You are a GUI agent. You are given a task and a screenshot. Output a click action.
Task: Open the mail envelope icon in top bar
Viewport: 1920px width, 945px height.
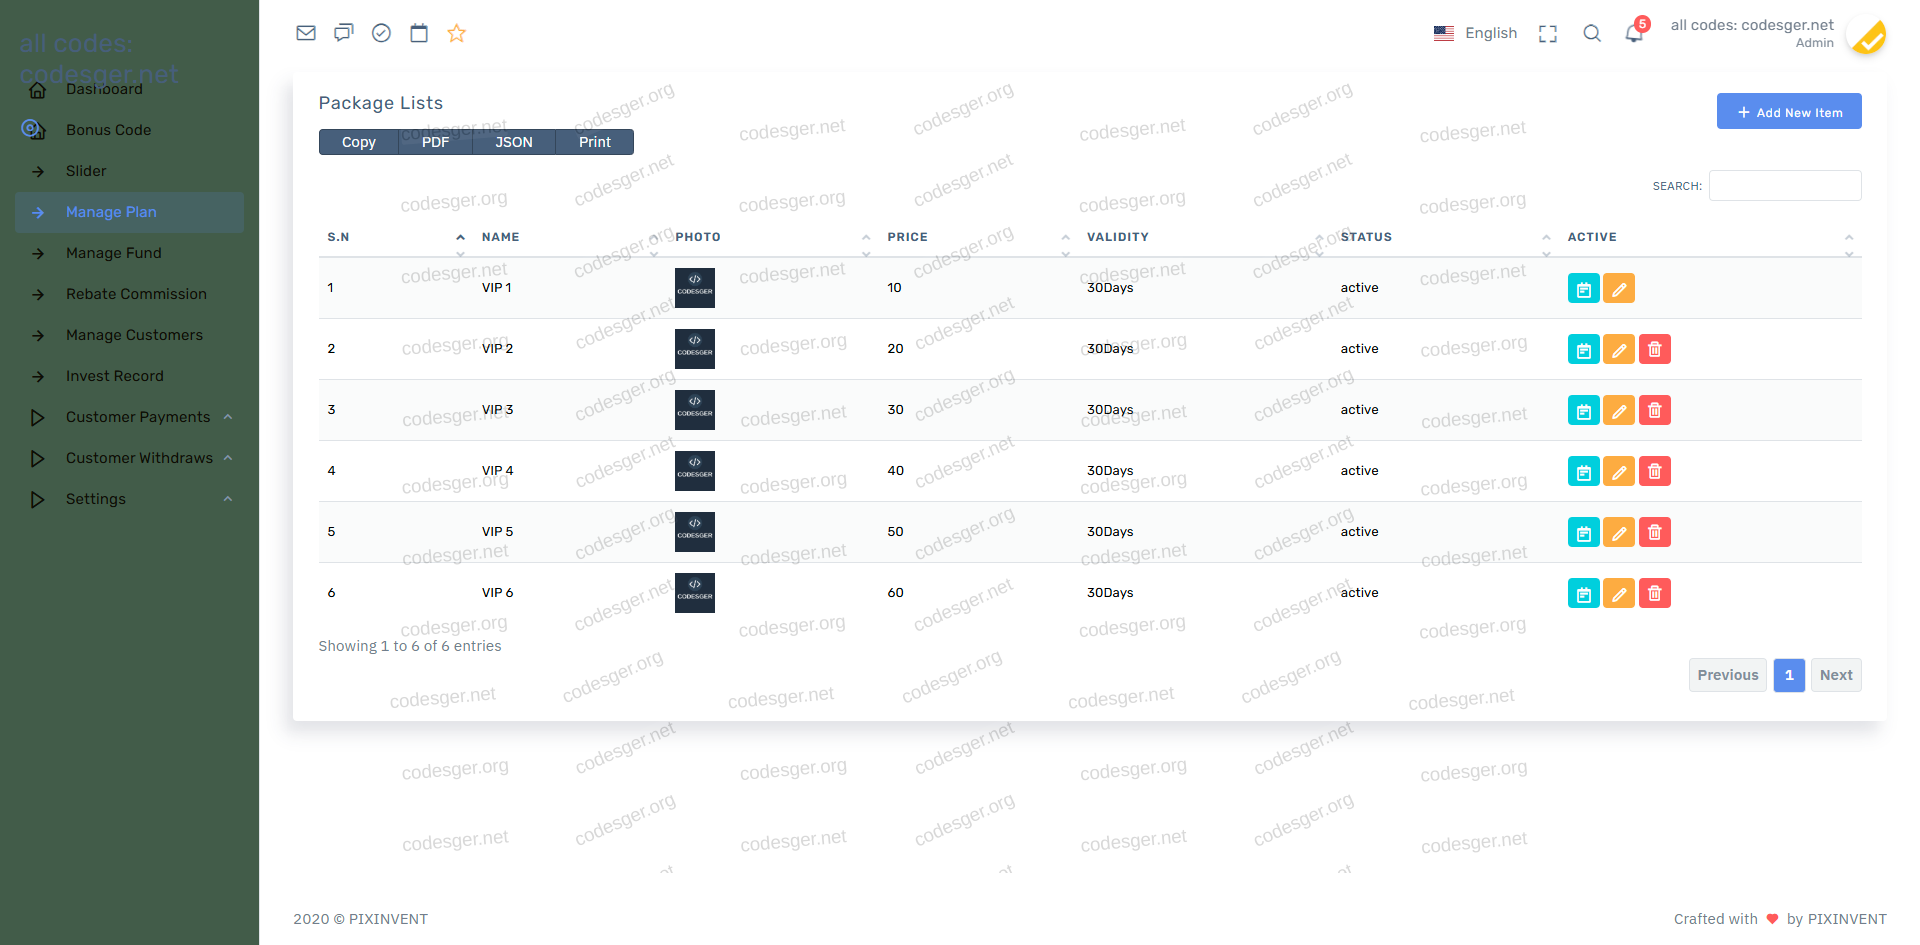tap(306, 33)
